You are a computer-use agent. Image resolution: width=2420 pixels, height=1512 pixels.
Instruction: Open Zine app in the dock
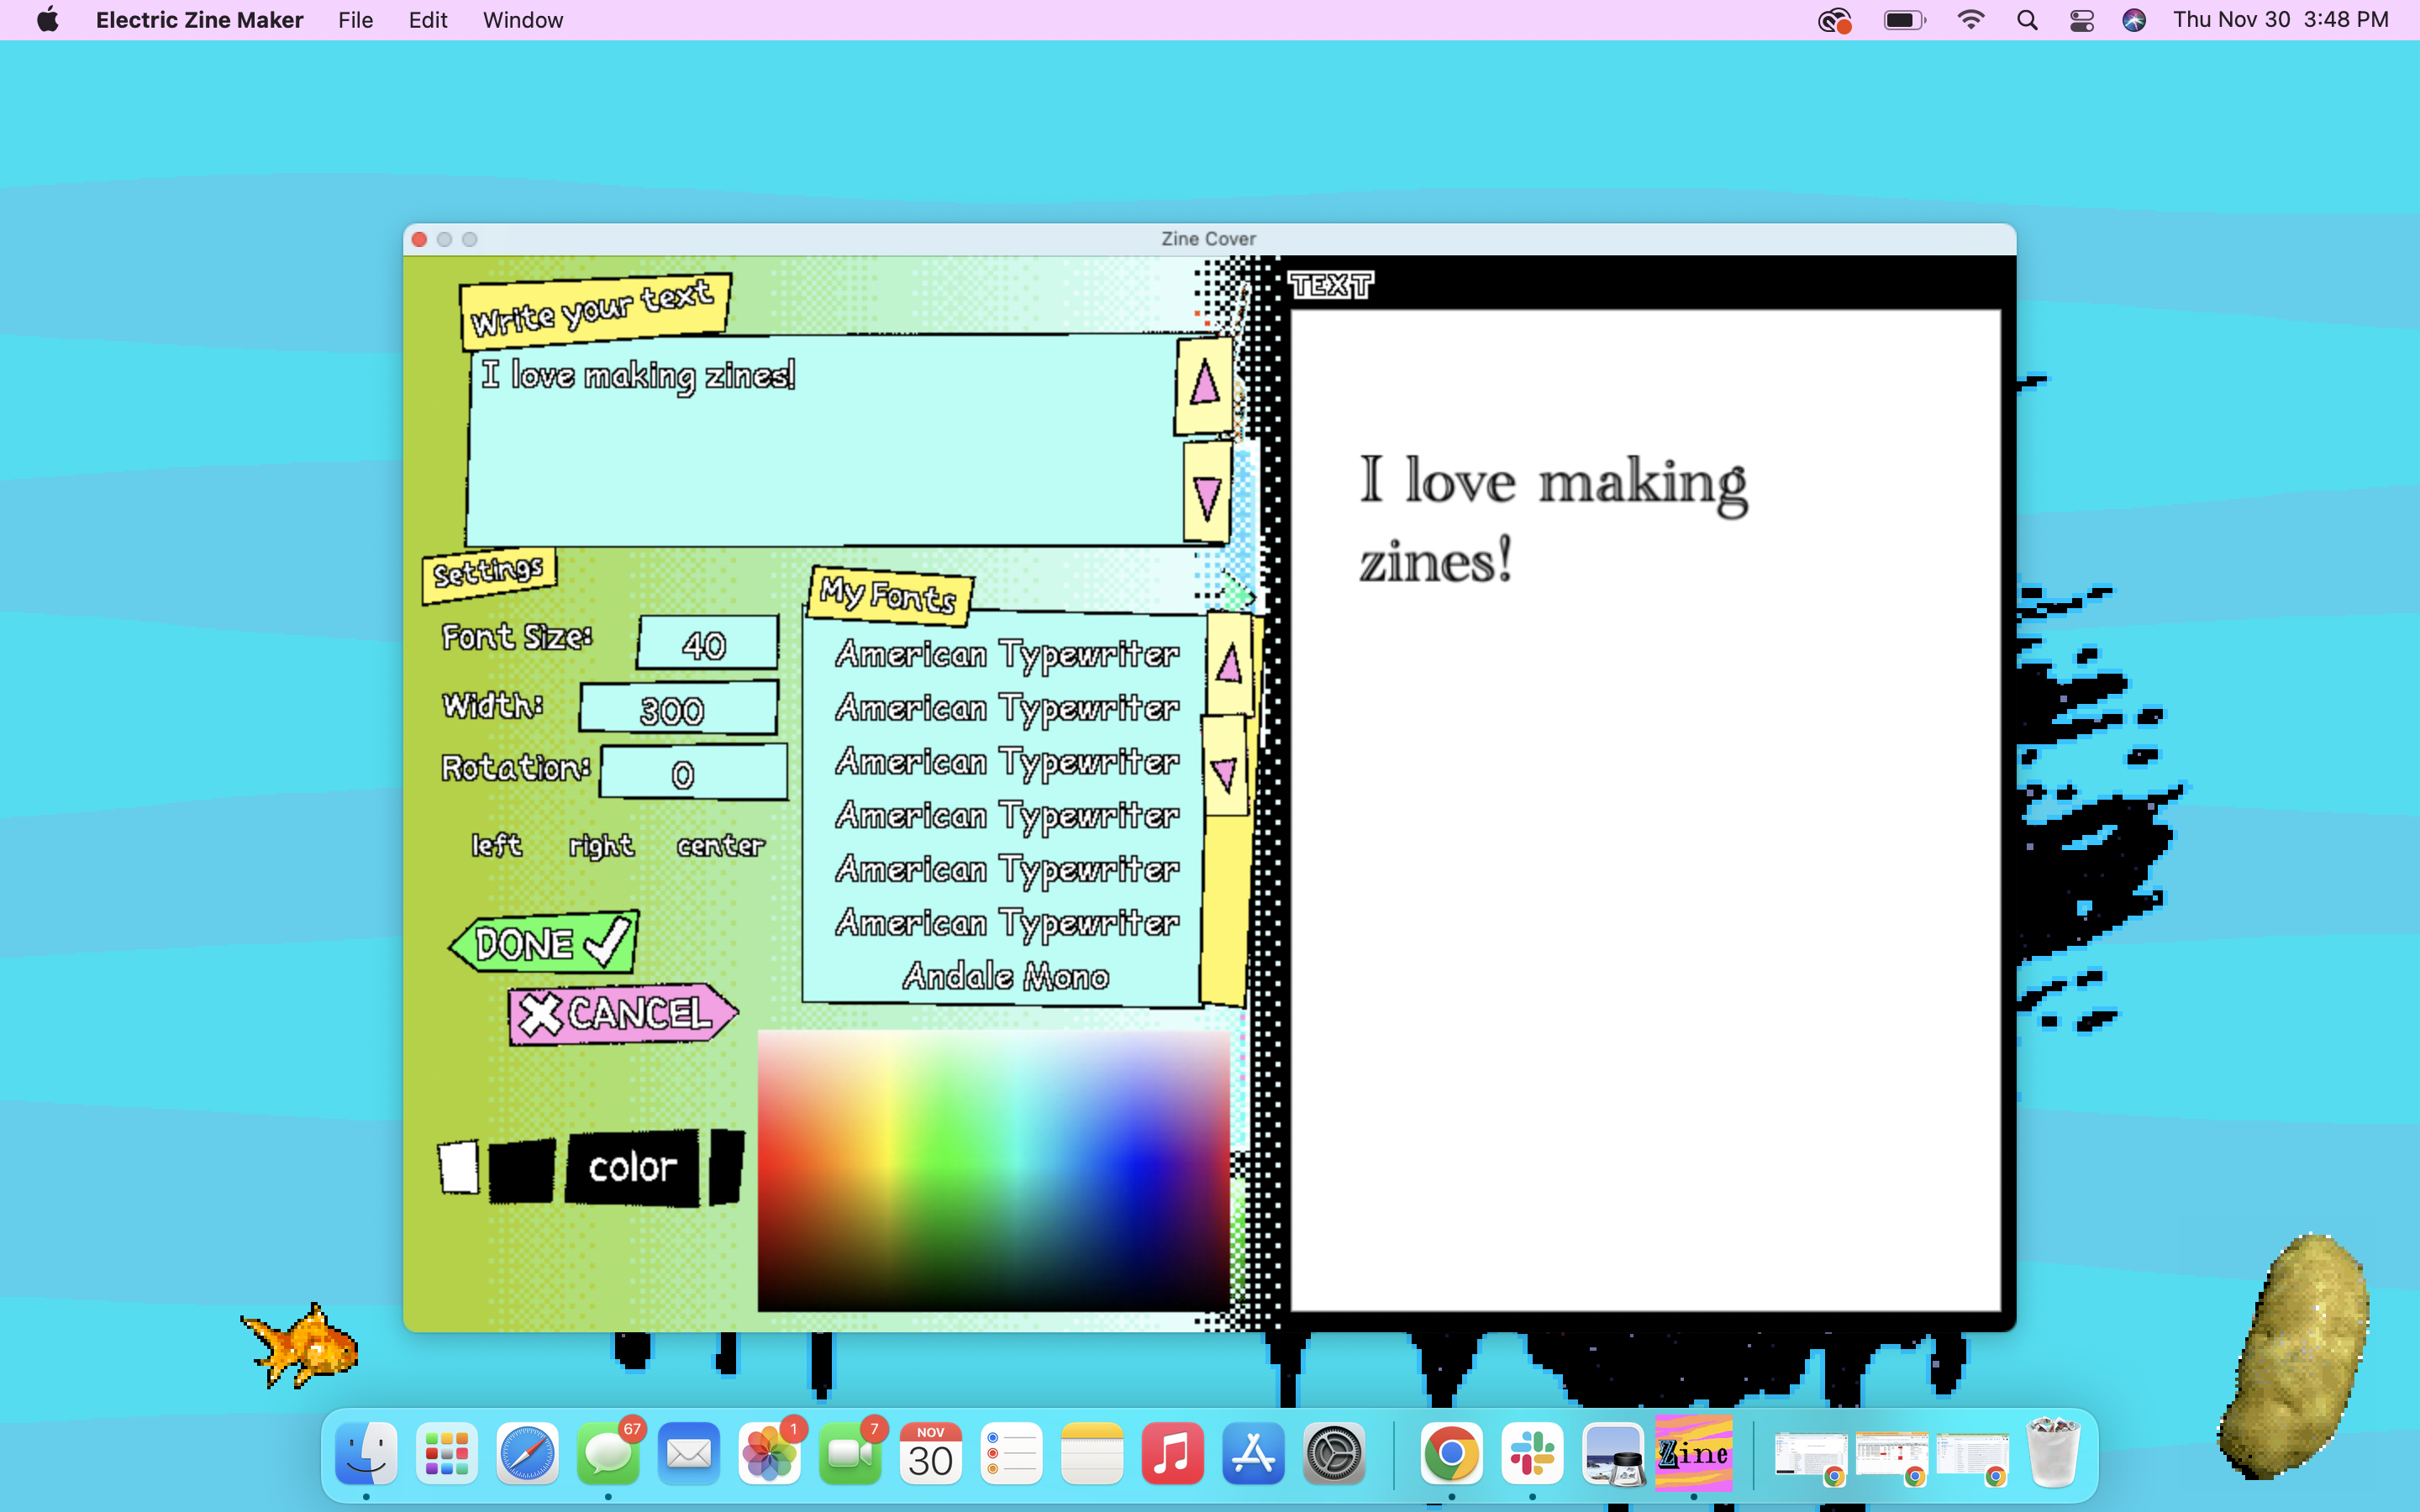pos(1693,1453)
